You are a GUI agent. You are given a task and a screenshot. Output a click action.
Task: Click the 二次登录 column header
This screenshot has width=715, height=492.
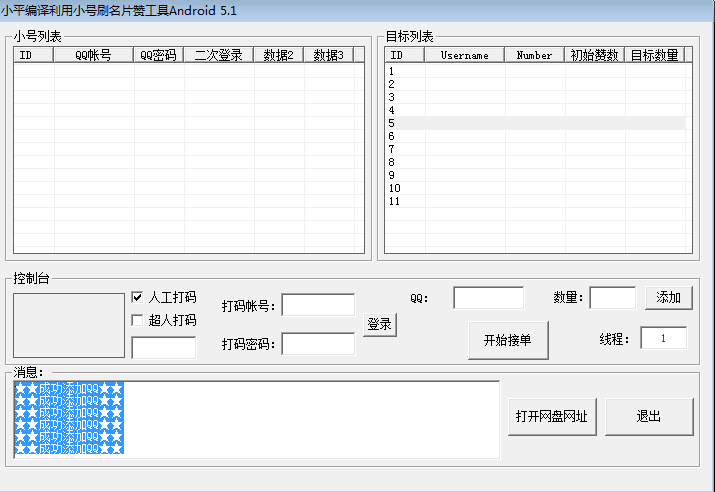click(218, 55)
